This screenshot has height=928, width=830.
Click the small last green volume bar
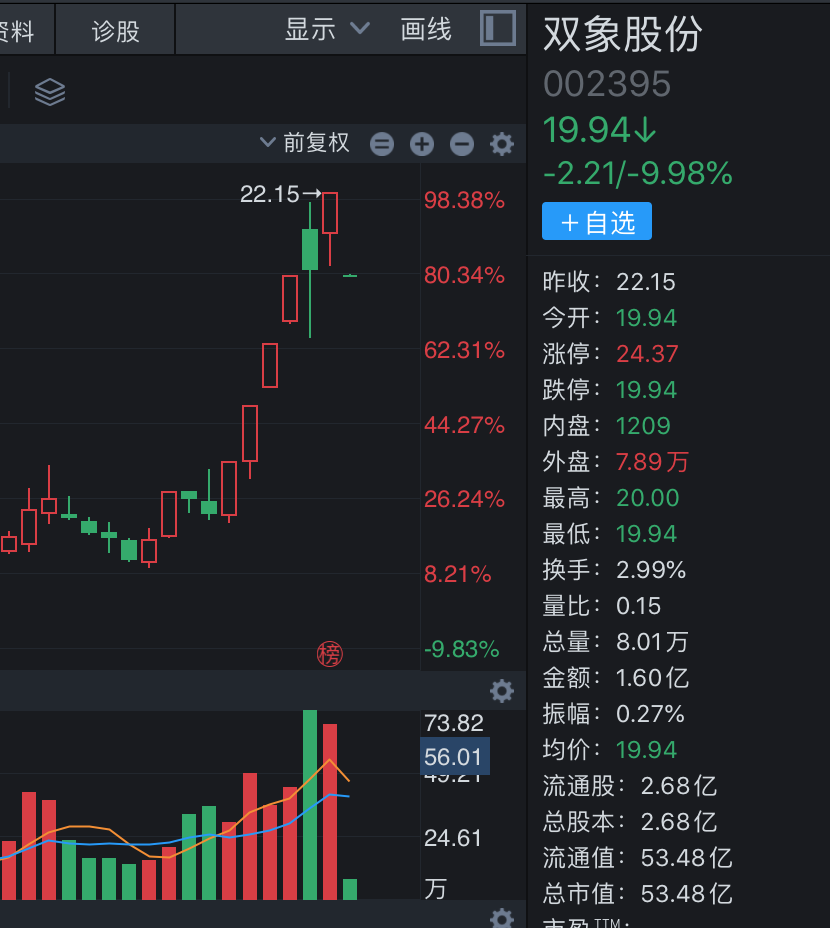coord(350,890)
